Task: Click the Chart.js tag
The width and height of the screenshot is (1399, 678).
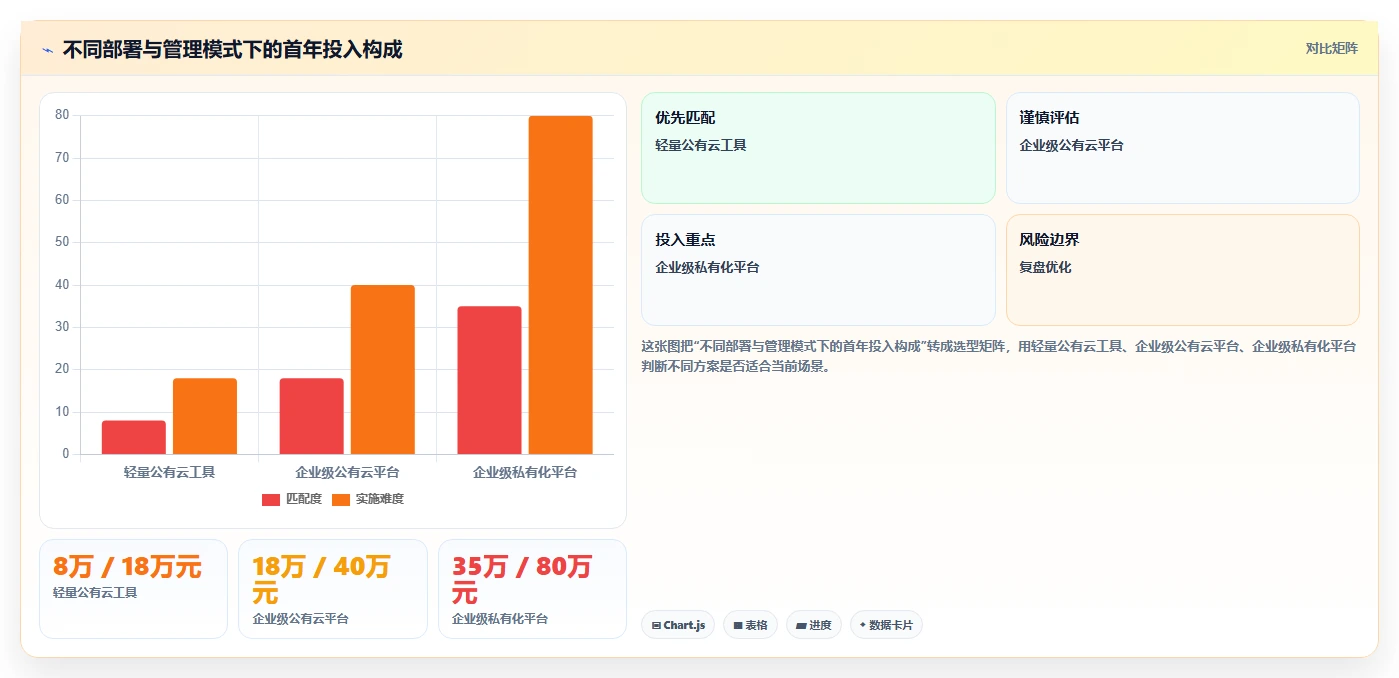Action: [678, 625]
